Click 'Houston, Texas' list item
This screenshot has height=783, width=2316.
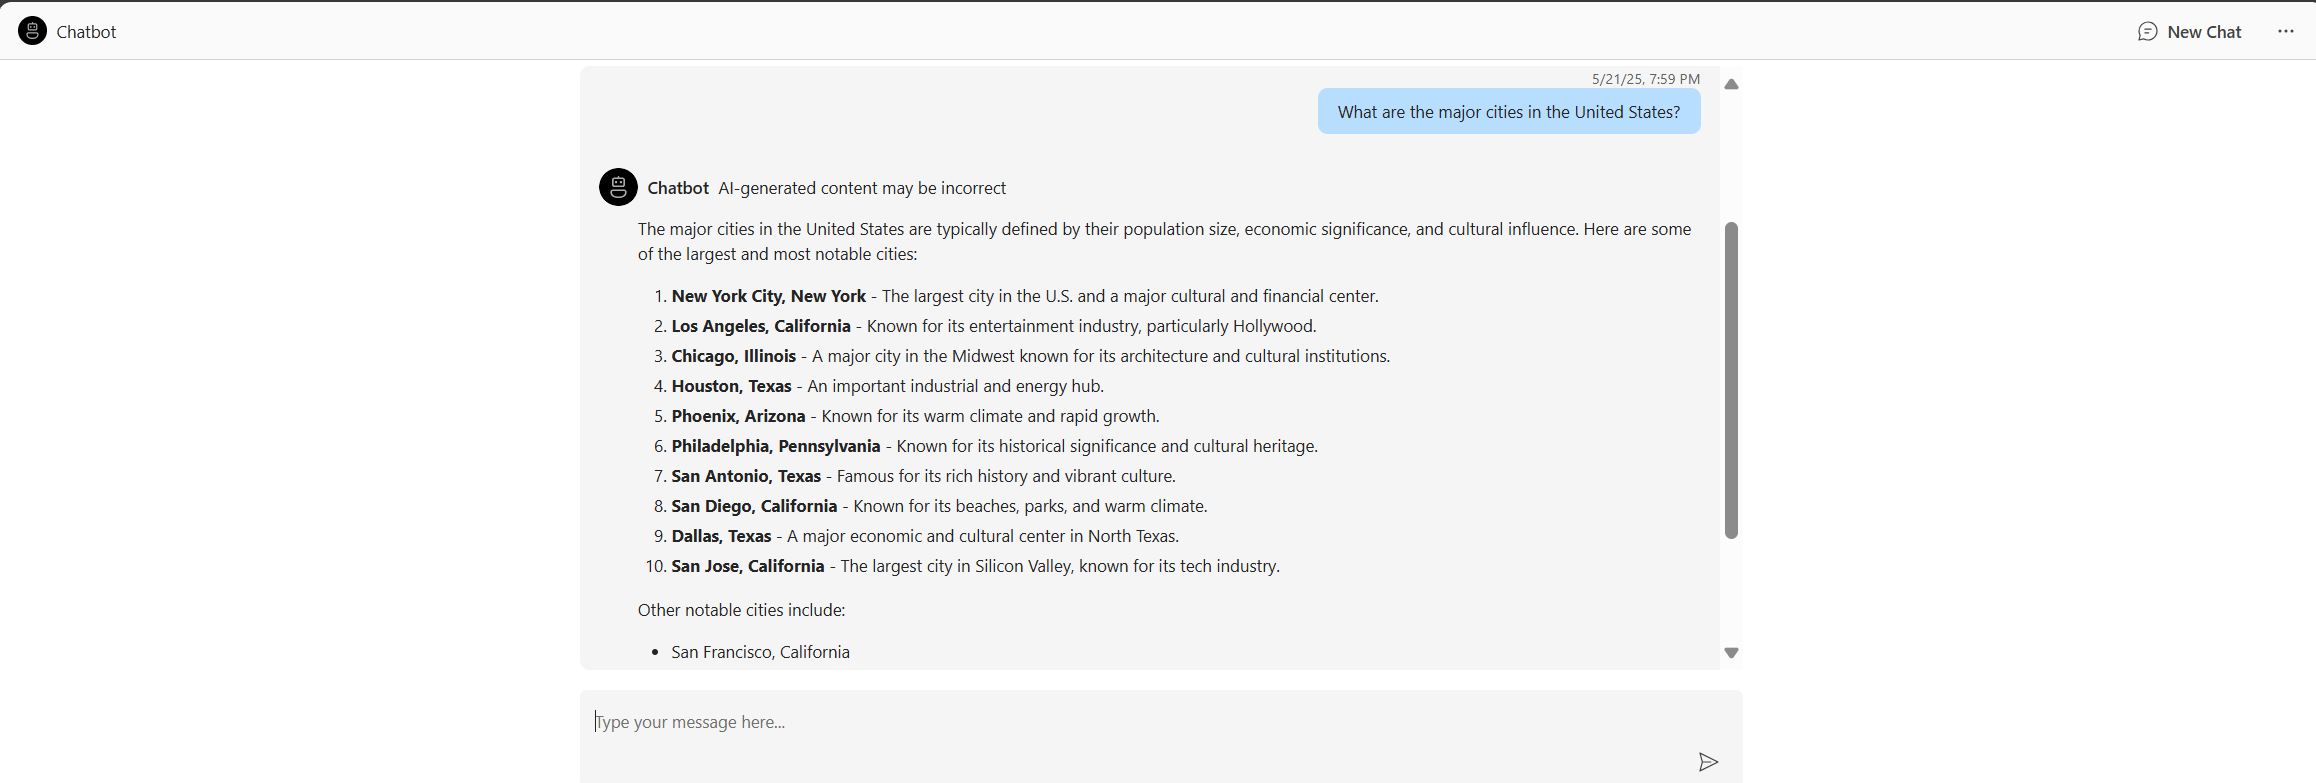tap(888, 386)
